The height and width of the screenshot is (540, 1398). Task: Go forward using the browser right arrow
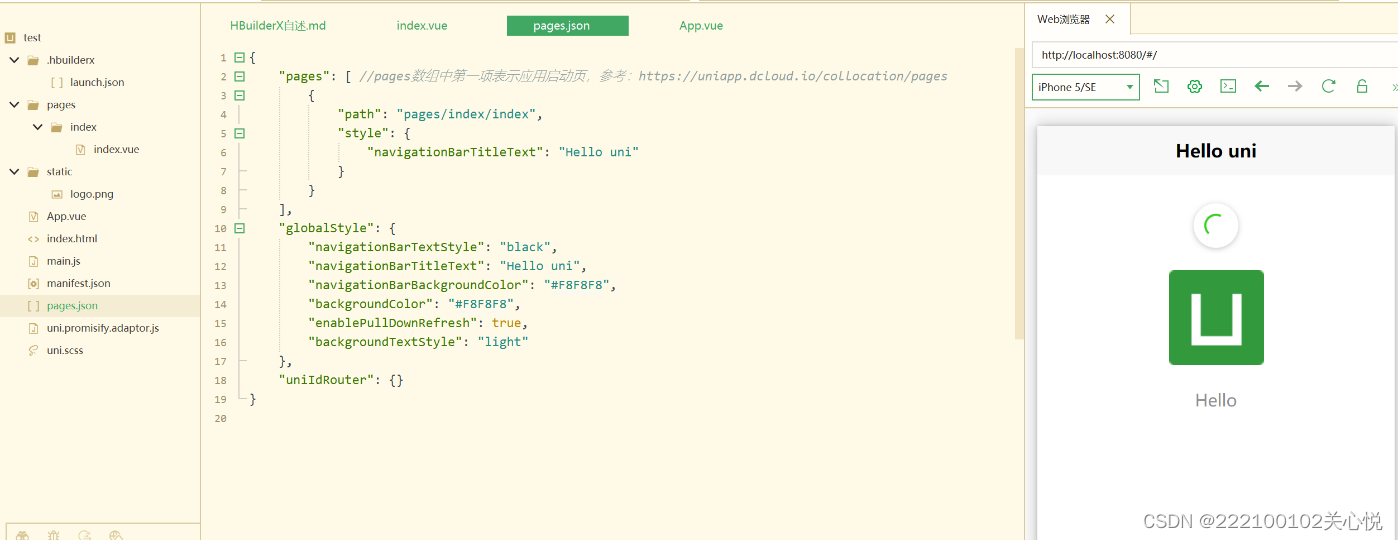pyautogui.click(x=1295, y=87)
